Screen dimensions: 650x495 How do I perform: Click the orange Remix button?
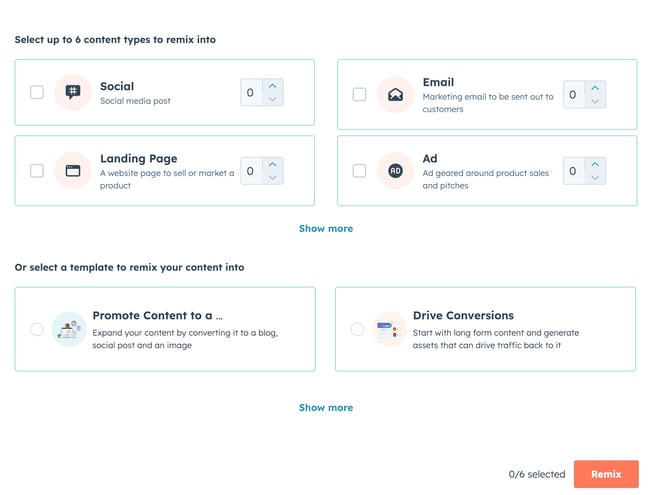click(x=606, y=474)
